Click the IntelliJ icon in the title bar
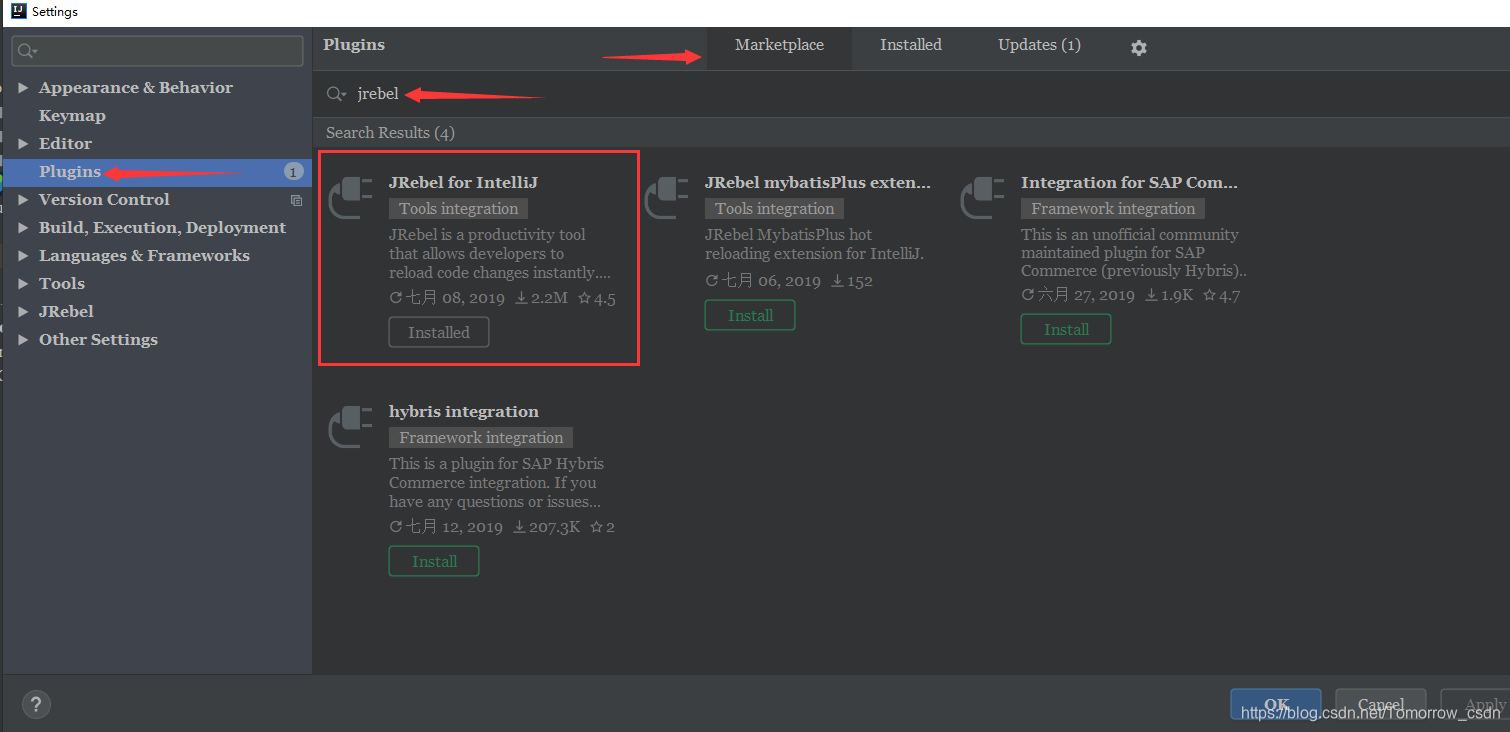The image size is (1510, 732). 18,12
